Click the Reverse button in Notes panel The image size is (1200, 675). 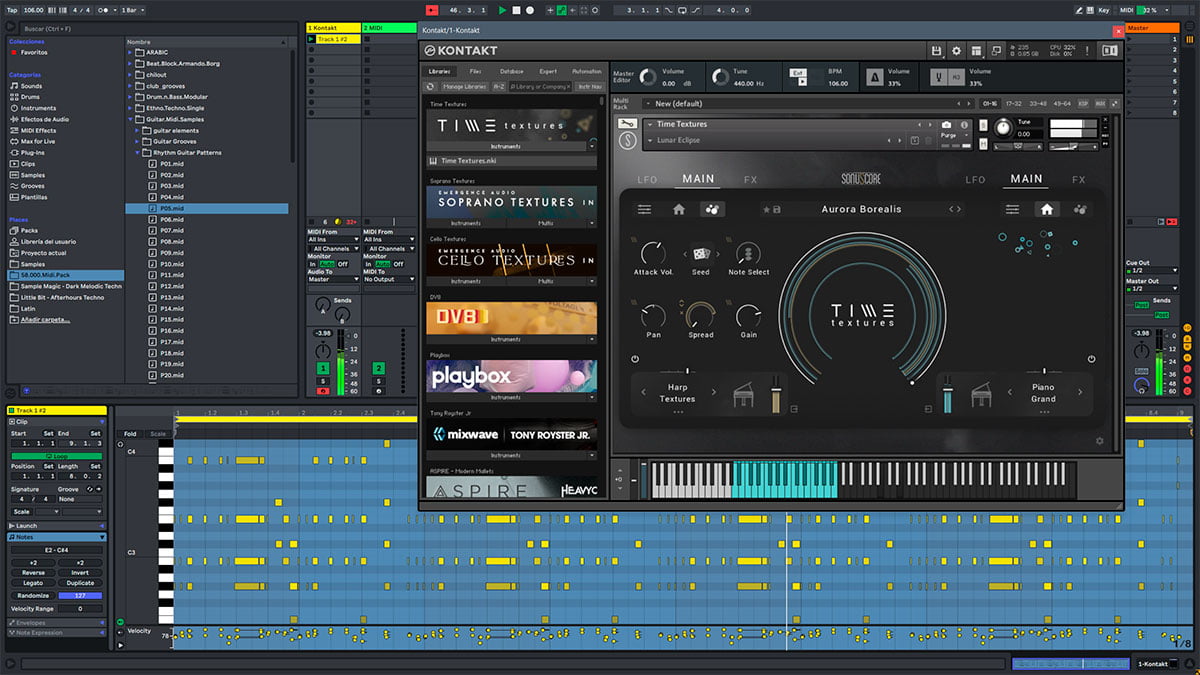[x=34, y=573]
